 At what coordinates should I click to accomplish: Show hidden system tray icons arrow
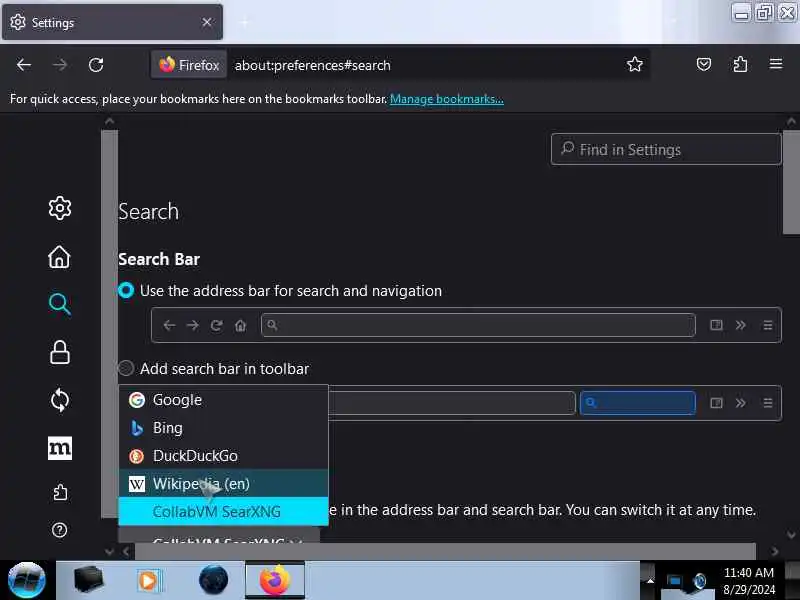[x=649, y=581]
